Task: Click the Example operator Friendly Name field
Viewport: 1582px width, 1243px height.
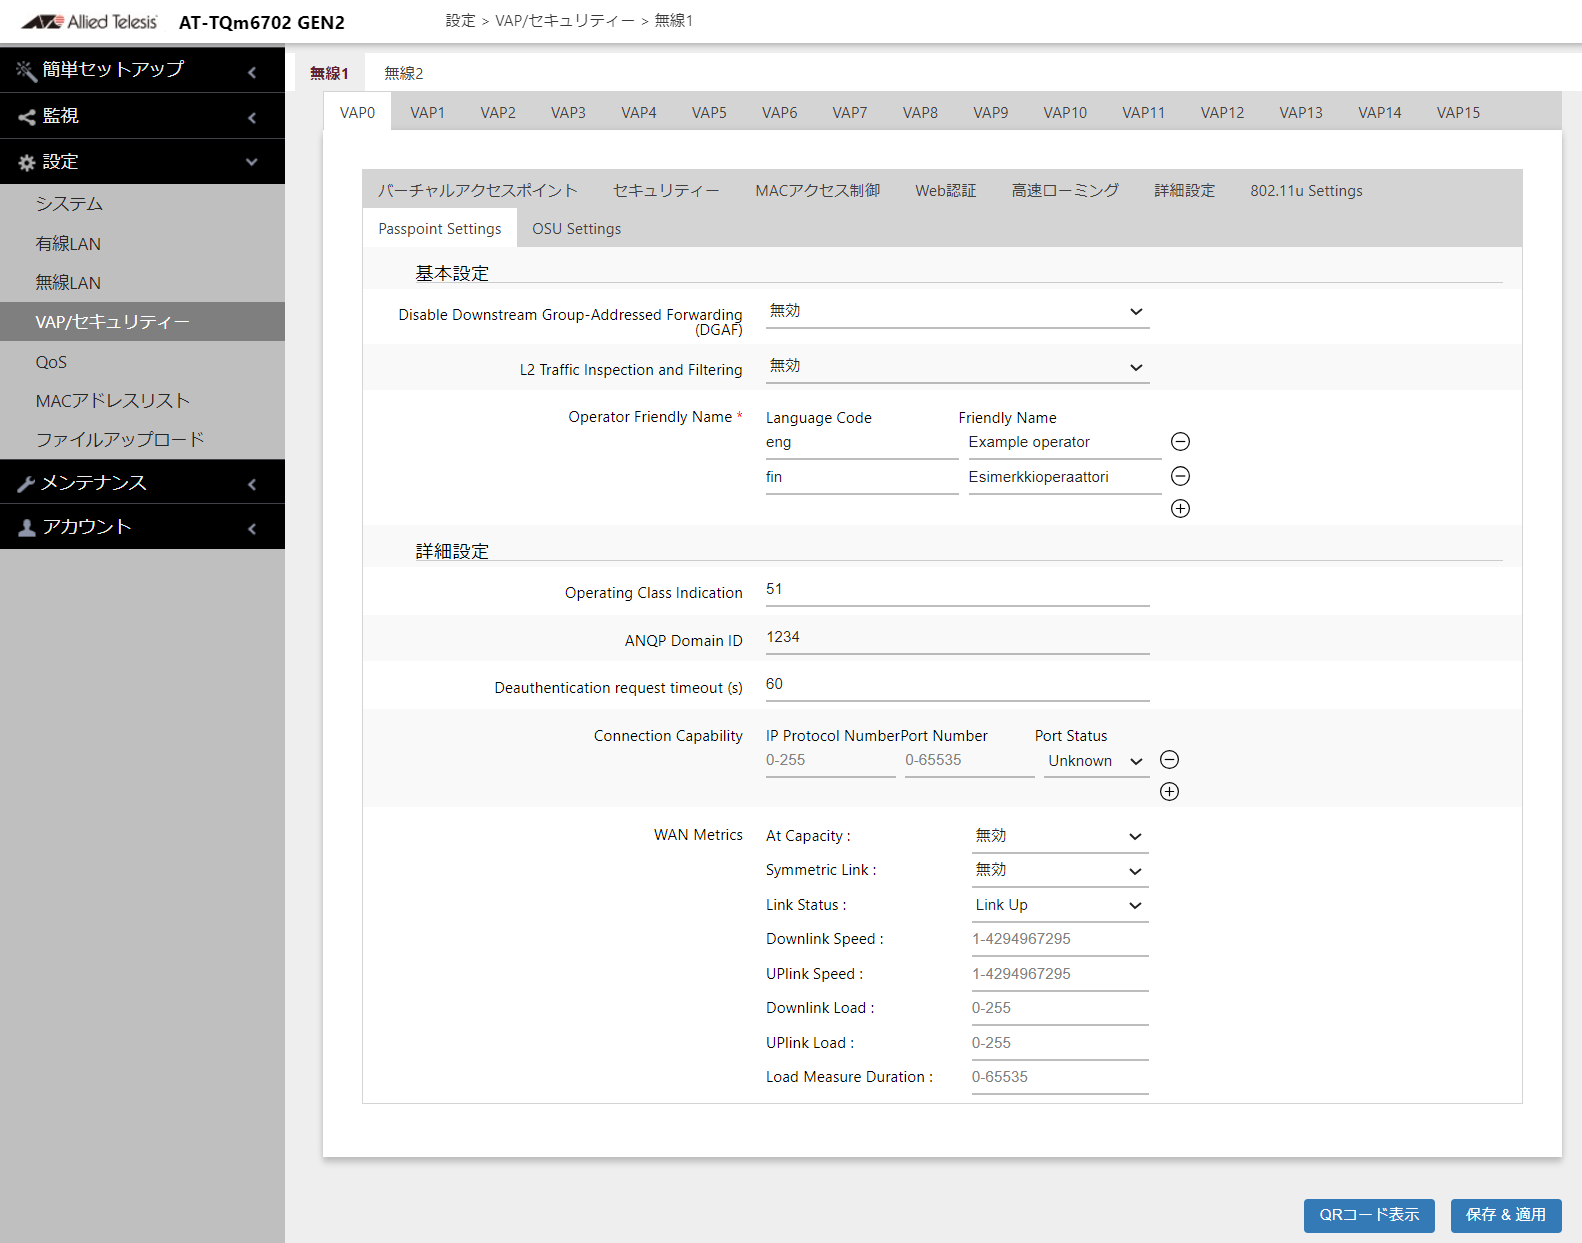Action: tap(1065, 443)
